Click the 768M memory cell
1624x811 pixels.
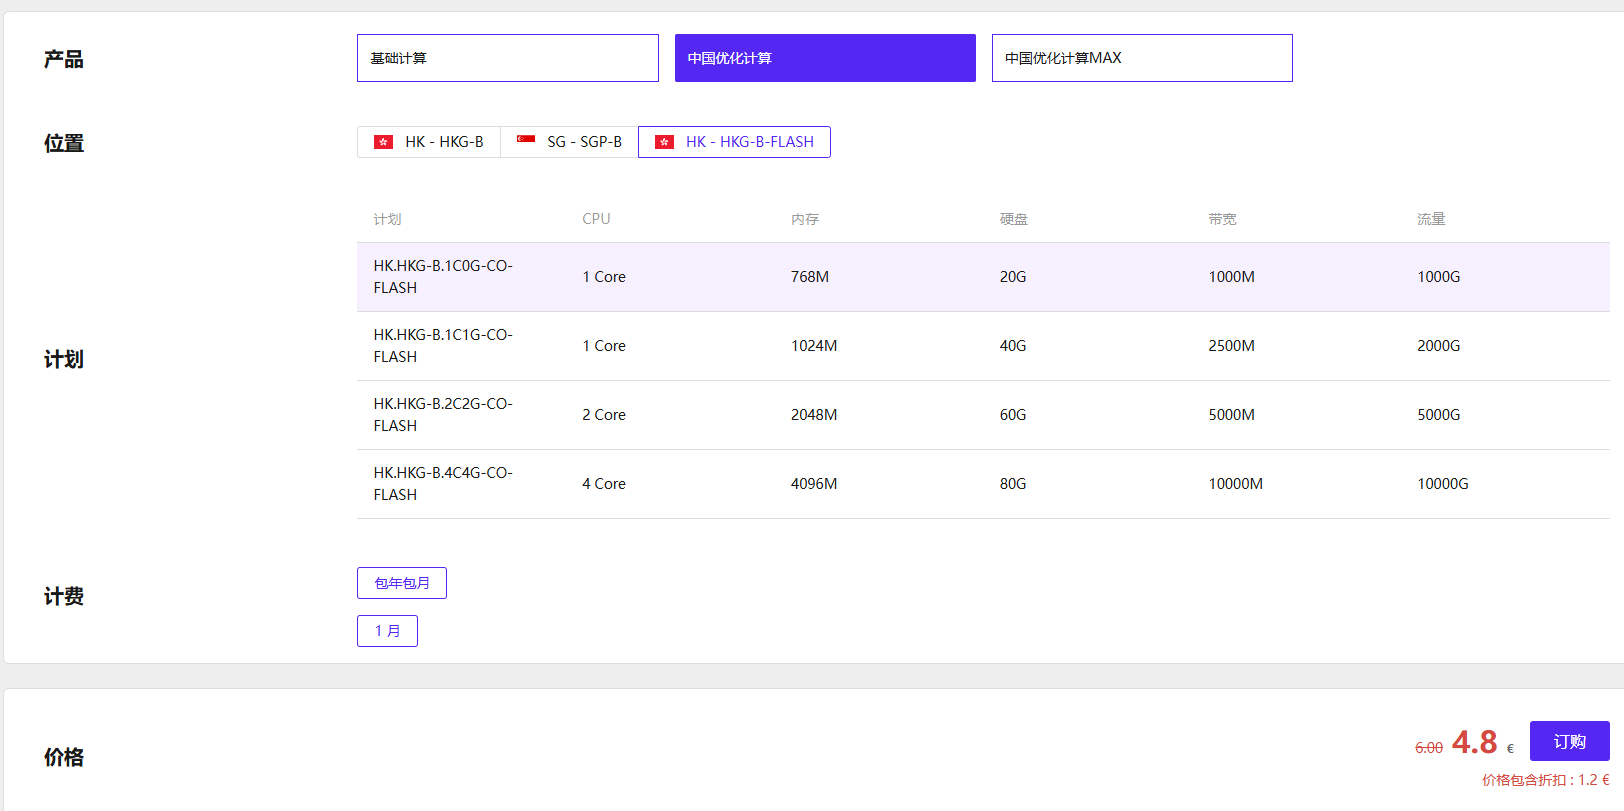tap(810, 277)
